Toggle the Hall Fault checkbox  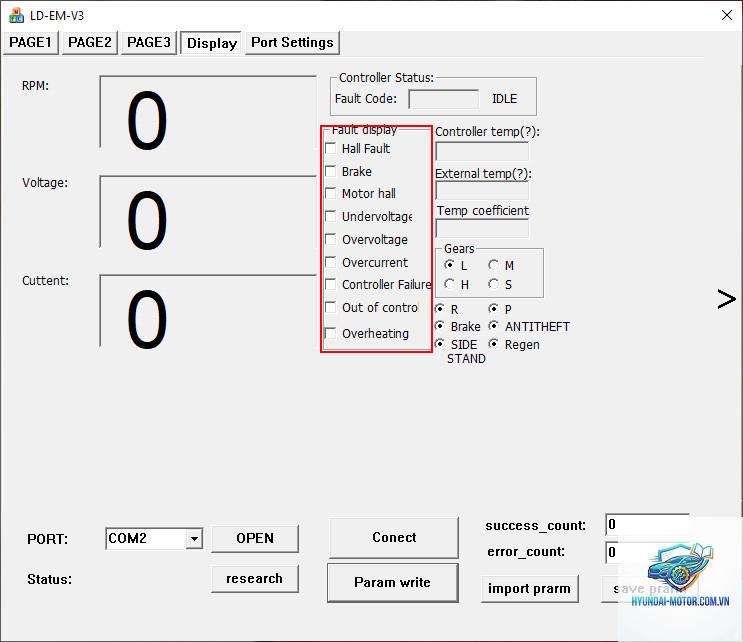[x=331, y=148]
